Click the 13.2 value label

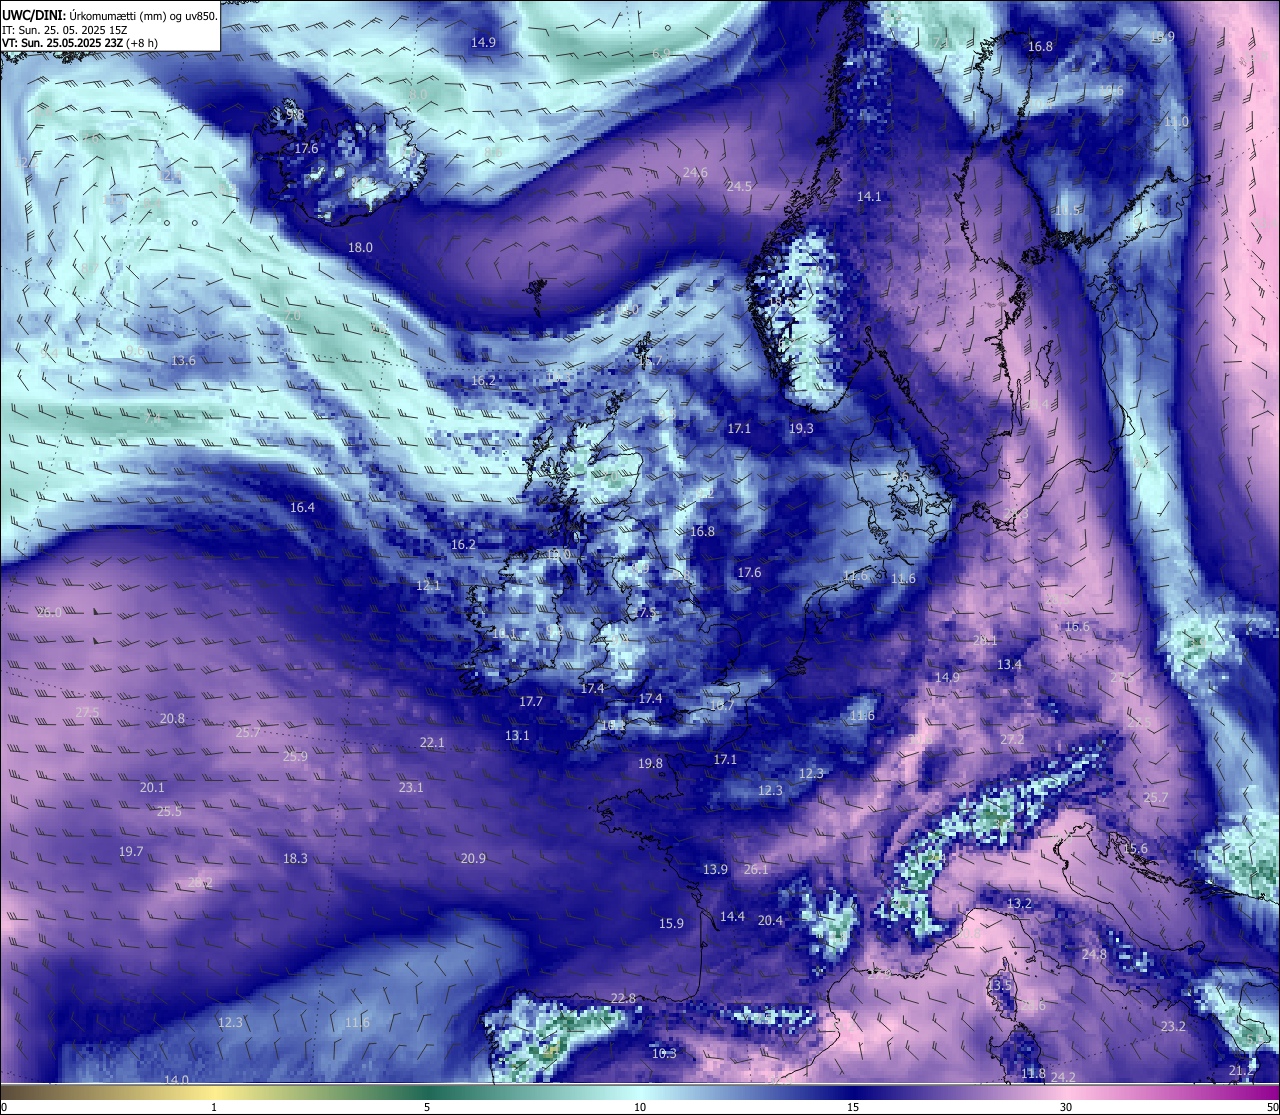pyautogui.click(x=1019, y=904)
